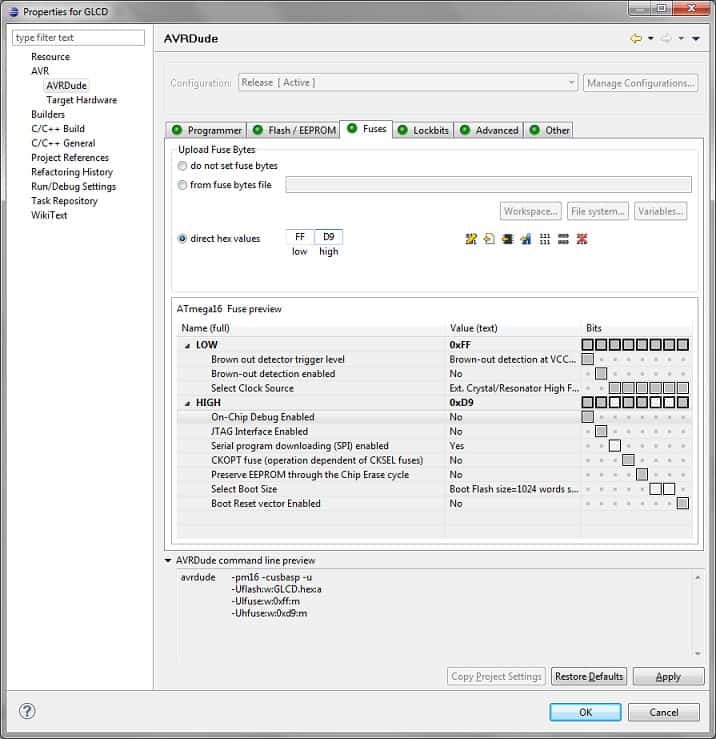Click the greyed Forward navigation arrow
The image size is (716, 739).
point(666,38)
